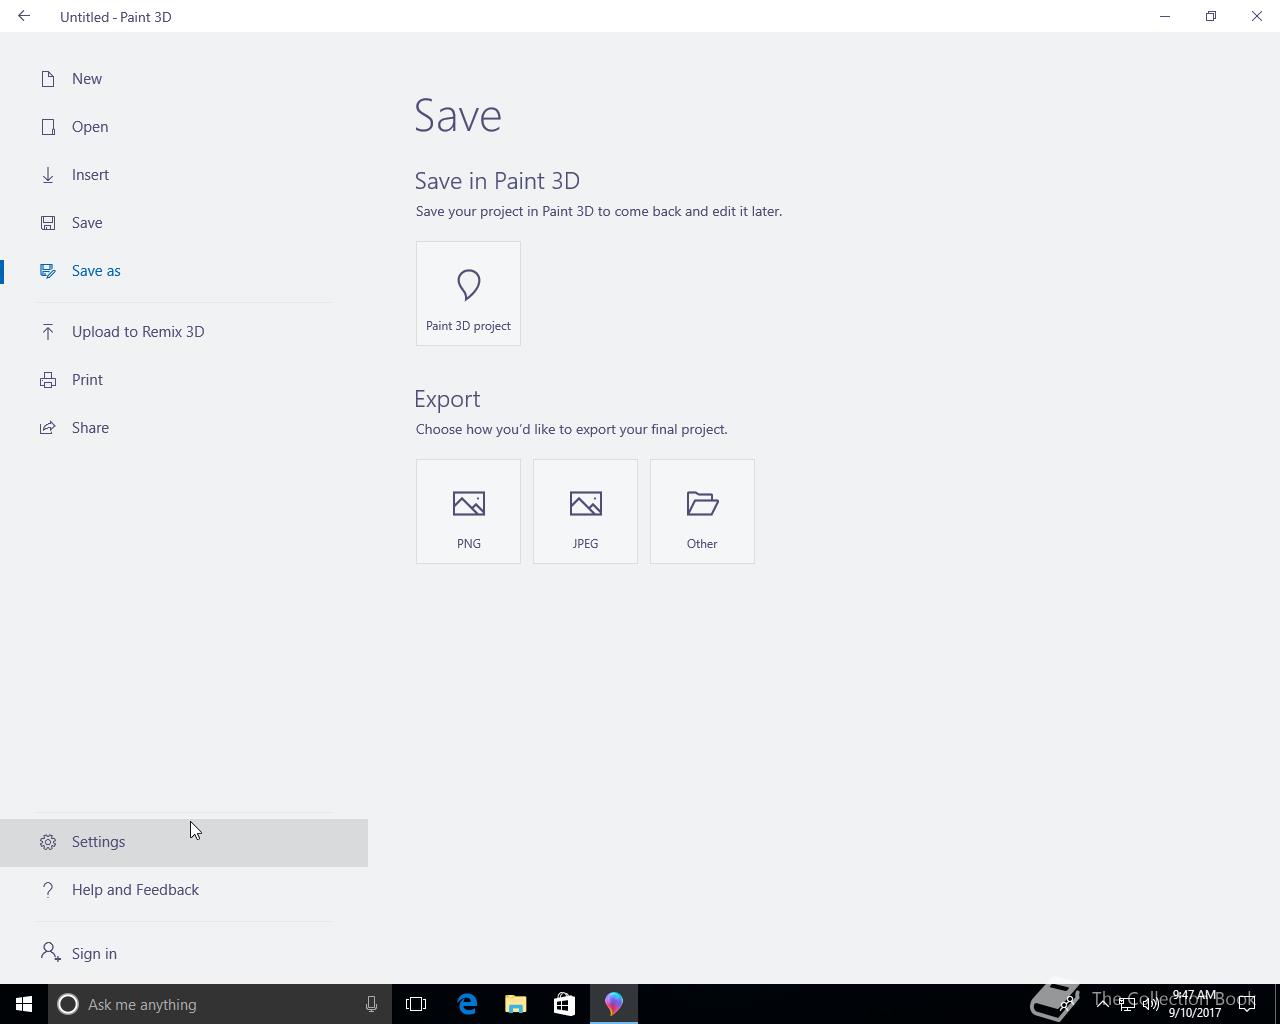This screenshot has width=1280, height=1024.
Task: Open the Windows Start menu
Action: pyautogui.click(x=24, y=1004)
